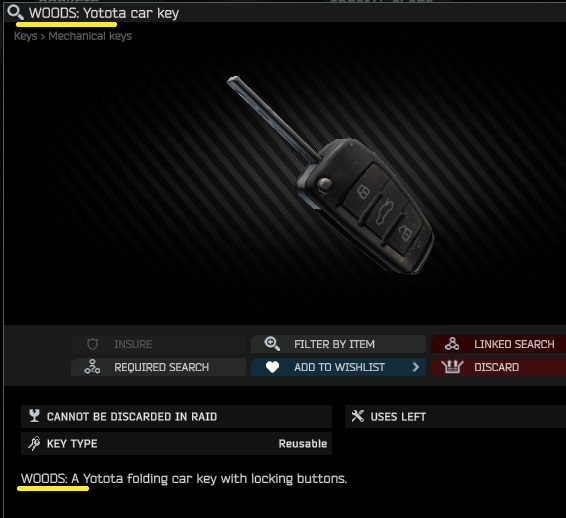566x518 pixels.
Task: Click the wishlist heart icon
Action: tap(272, 367)
